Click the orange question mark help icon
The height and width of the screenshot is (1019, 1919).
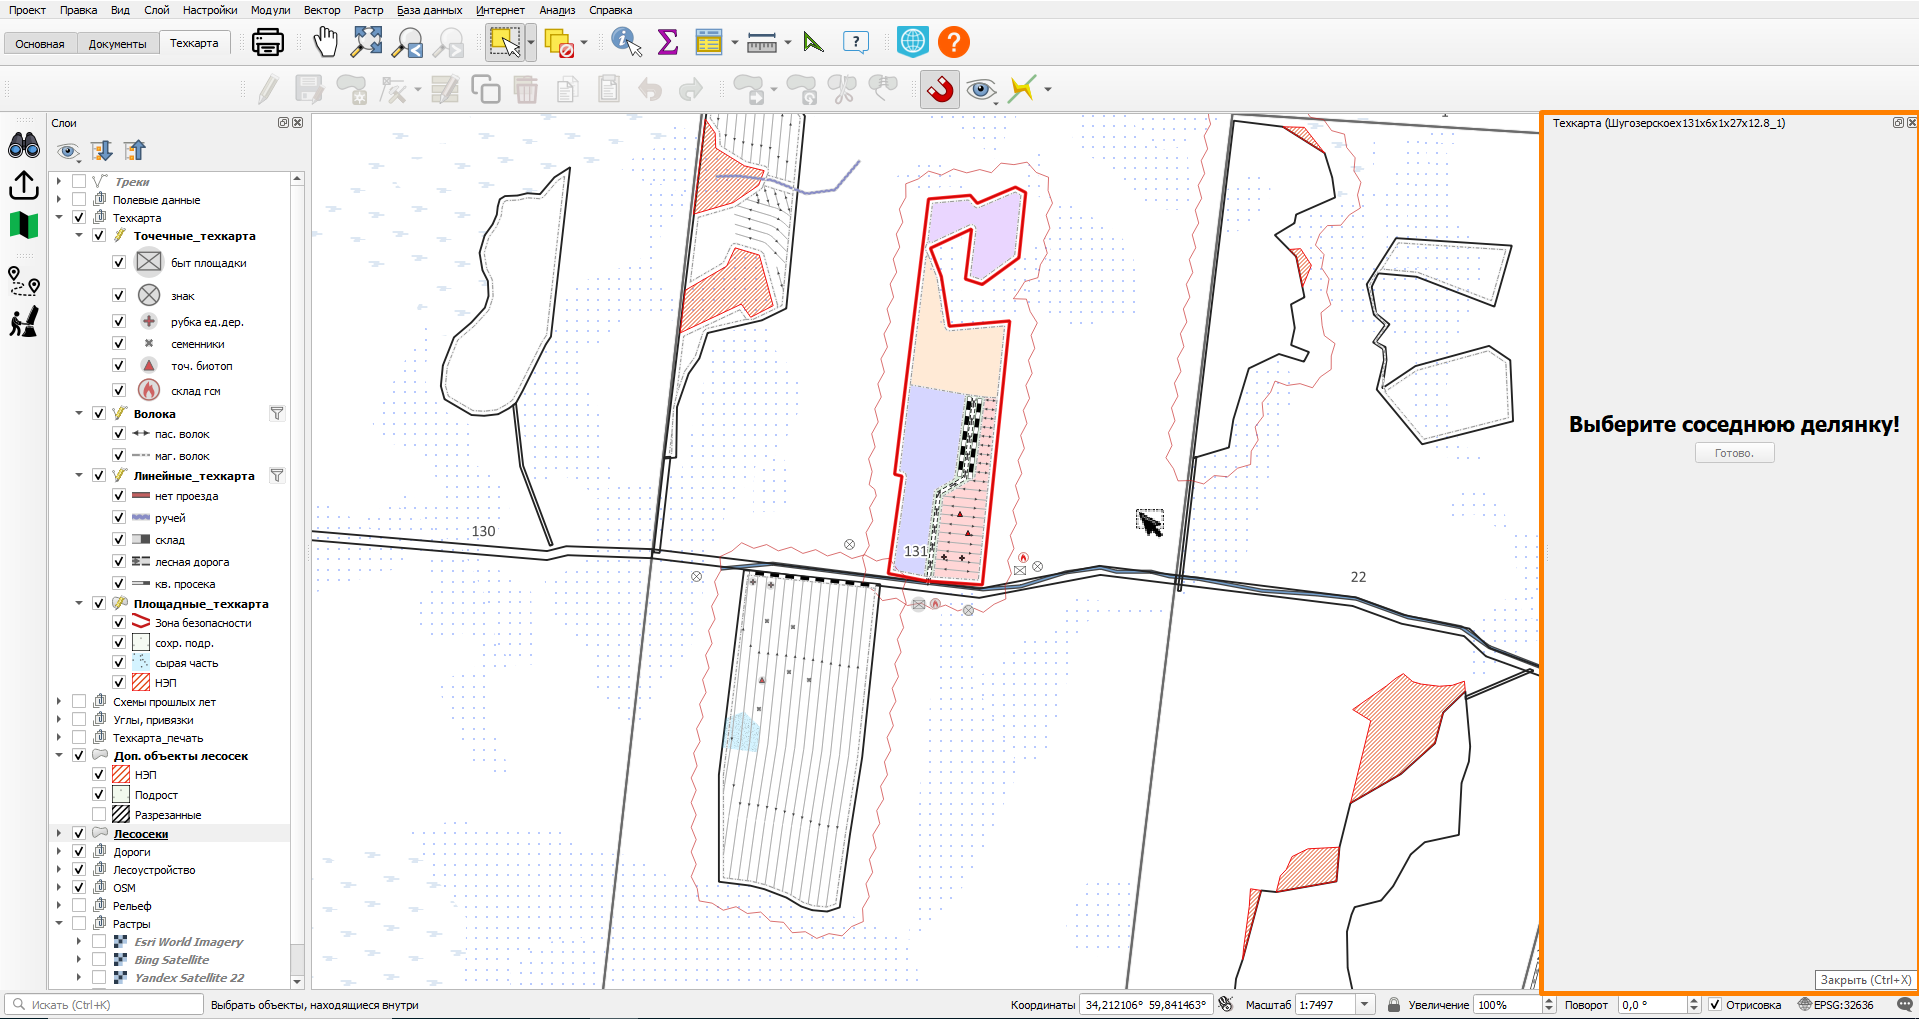(954, 42)
